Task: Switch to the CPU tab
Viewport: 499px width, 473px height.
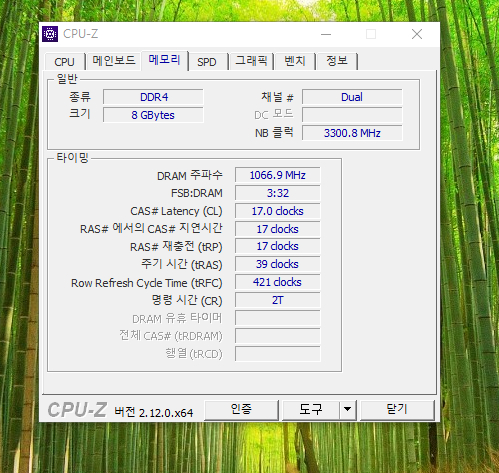Action: pyautogui.click(x=64, y=62)
